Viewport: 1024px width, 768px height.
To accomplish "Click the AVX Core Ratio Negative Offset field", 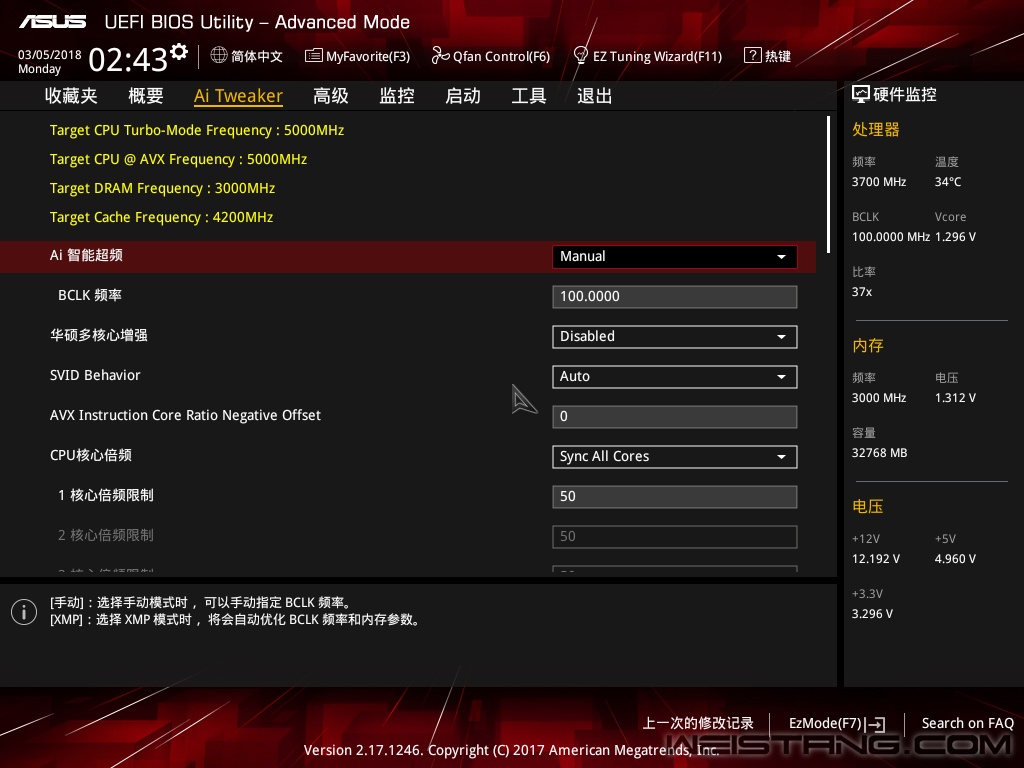I will tap(675, 417).
